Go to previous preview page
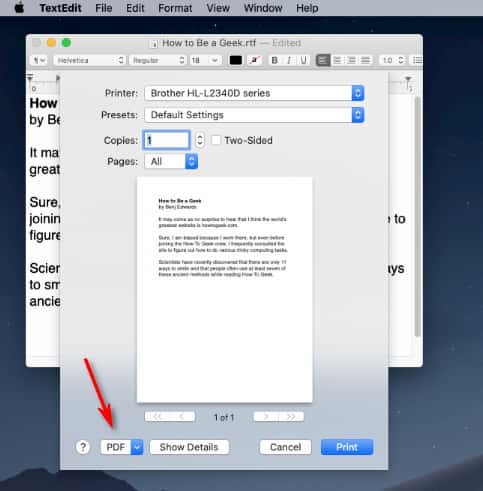Viewport: 483px width, 491px height. point(182,417)
